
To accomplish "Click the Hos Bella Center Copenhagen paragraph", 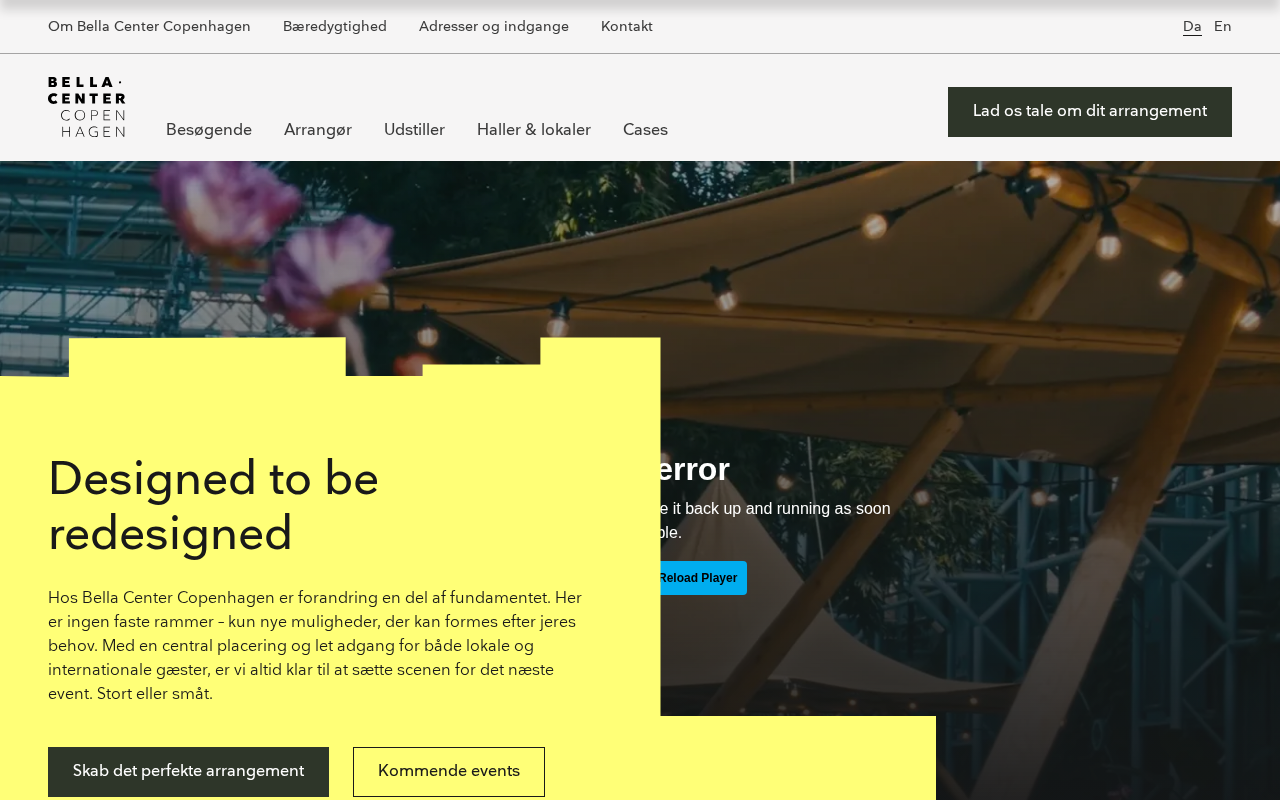I will pos(315,646).
